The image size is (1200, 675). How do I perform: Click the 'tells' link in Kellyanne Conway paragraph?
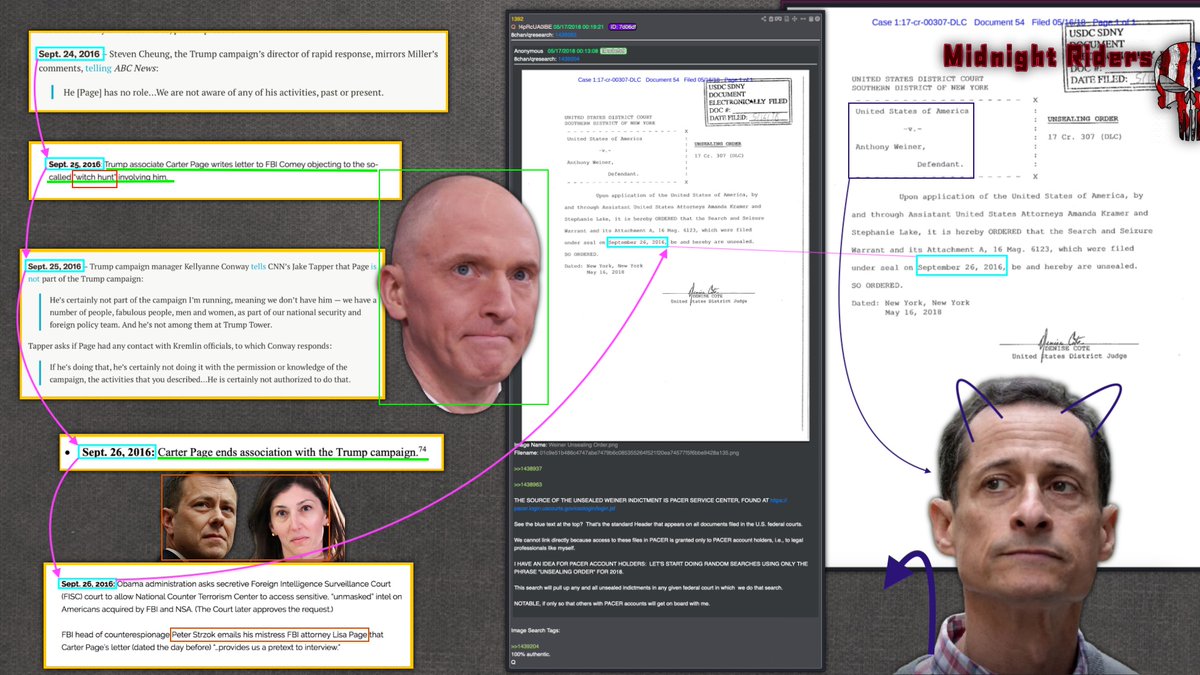tap(259, 267)
